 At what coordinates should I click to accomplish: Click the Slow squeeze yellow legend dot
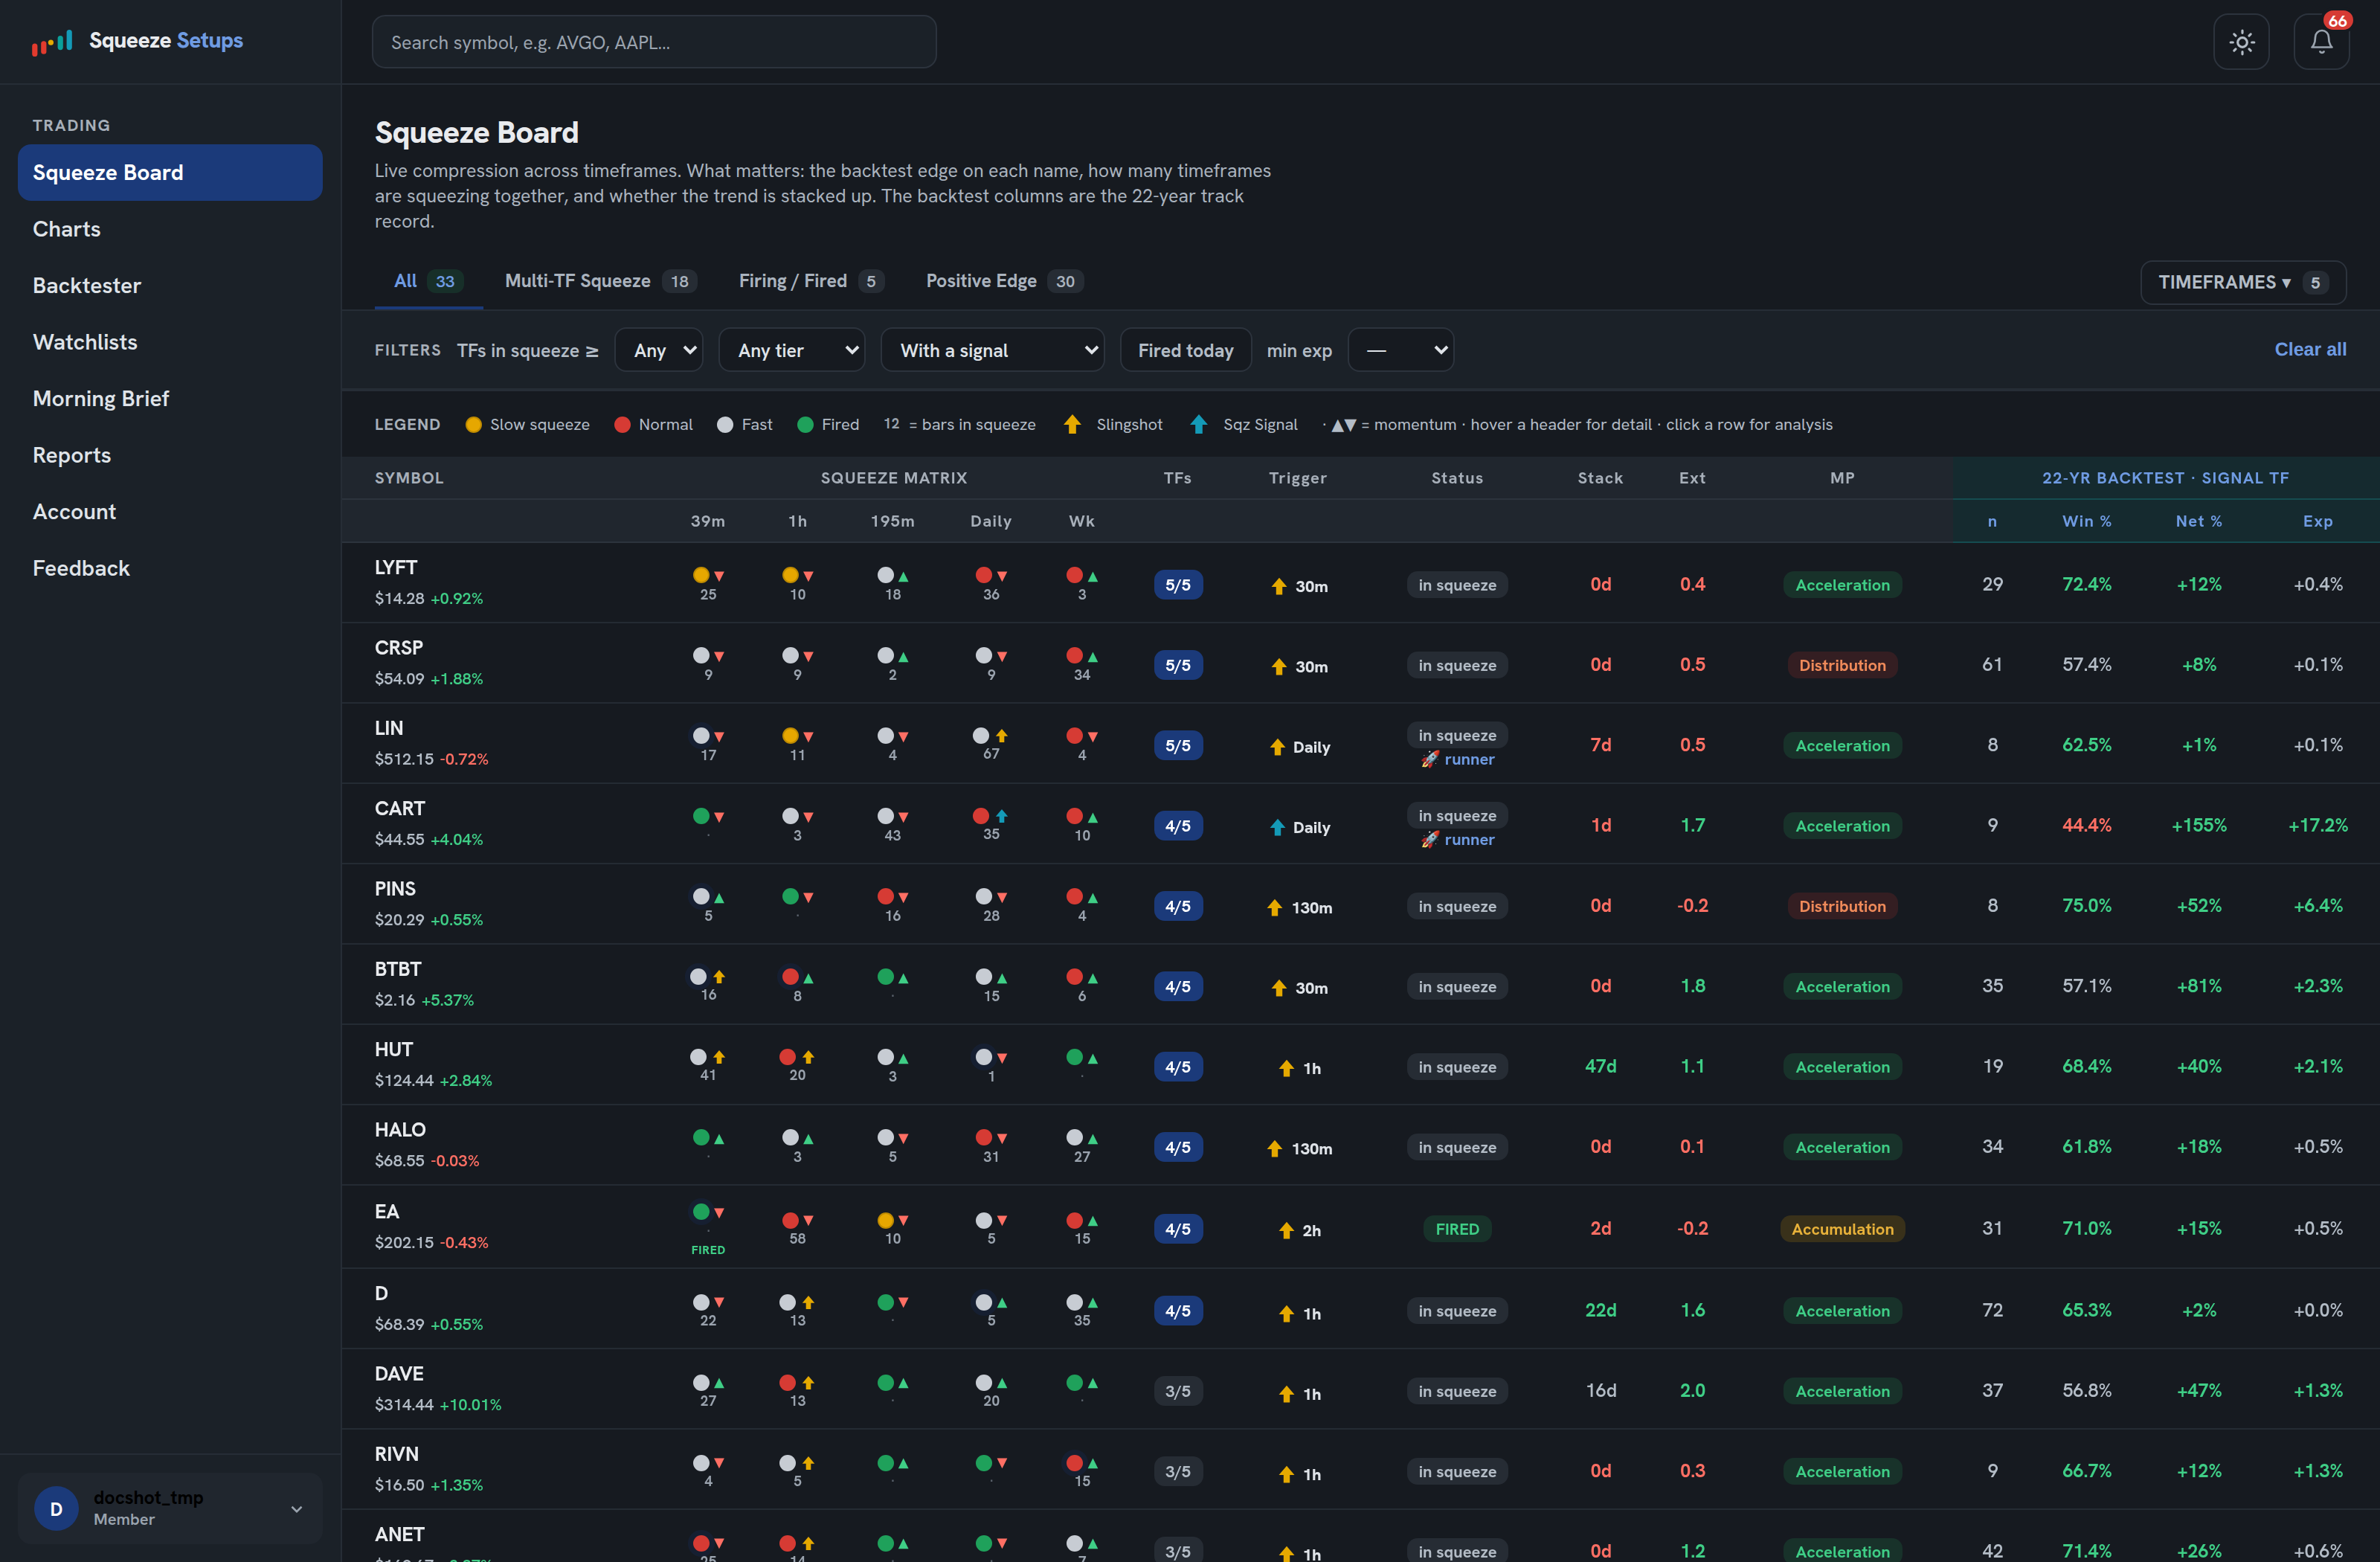(x=473, y=425)
